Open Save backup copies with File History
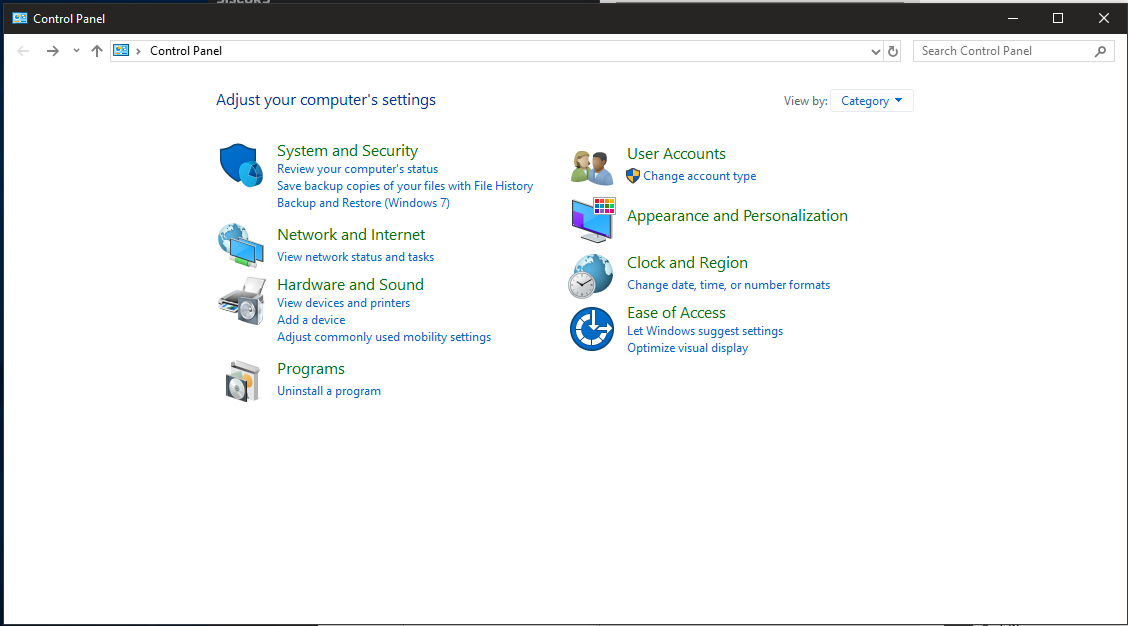This screenshot has height=626, width=1128. (x=405, y=186)
